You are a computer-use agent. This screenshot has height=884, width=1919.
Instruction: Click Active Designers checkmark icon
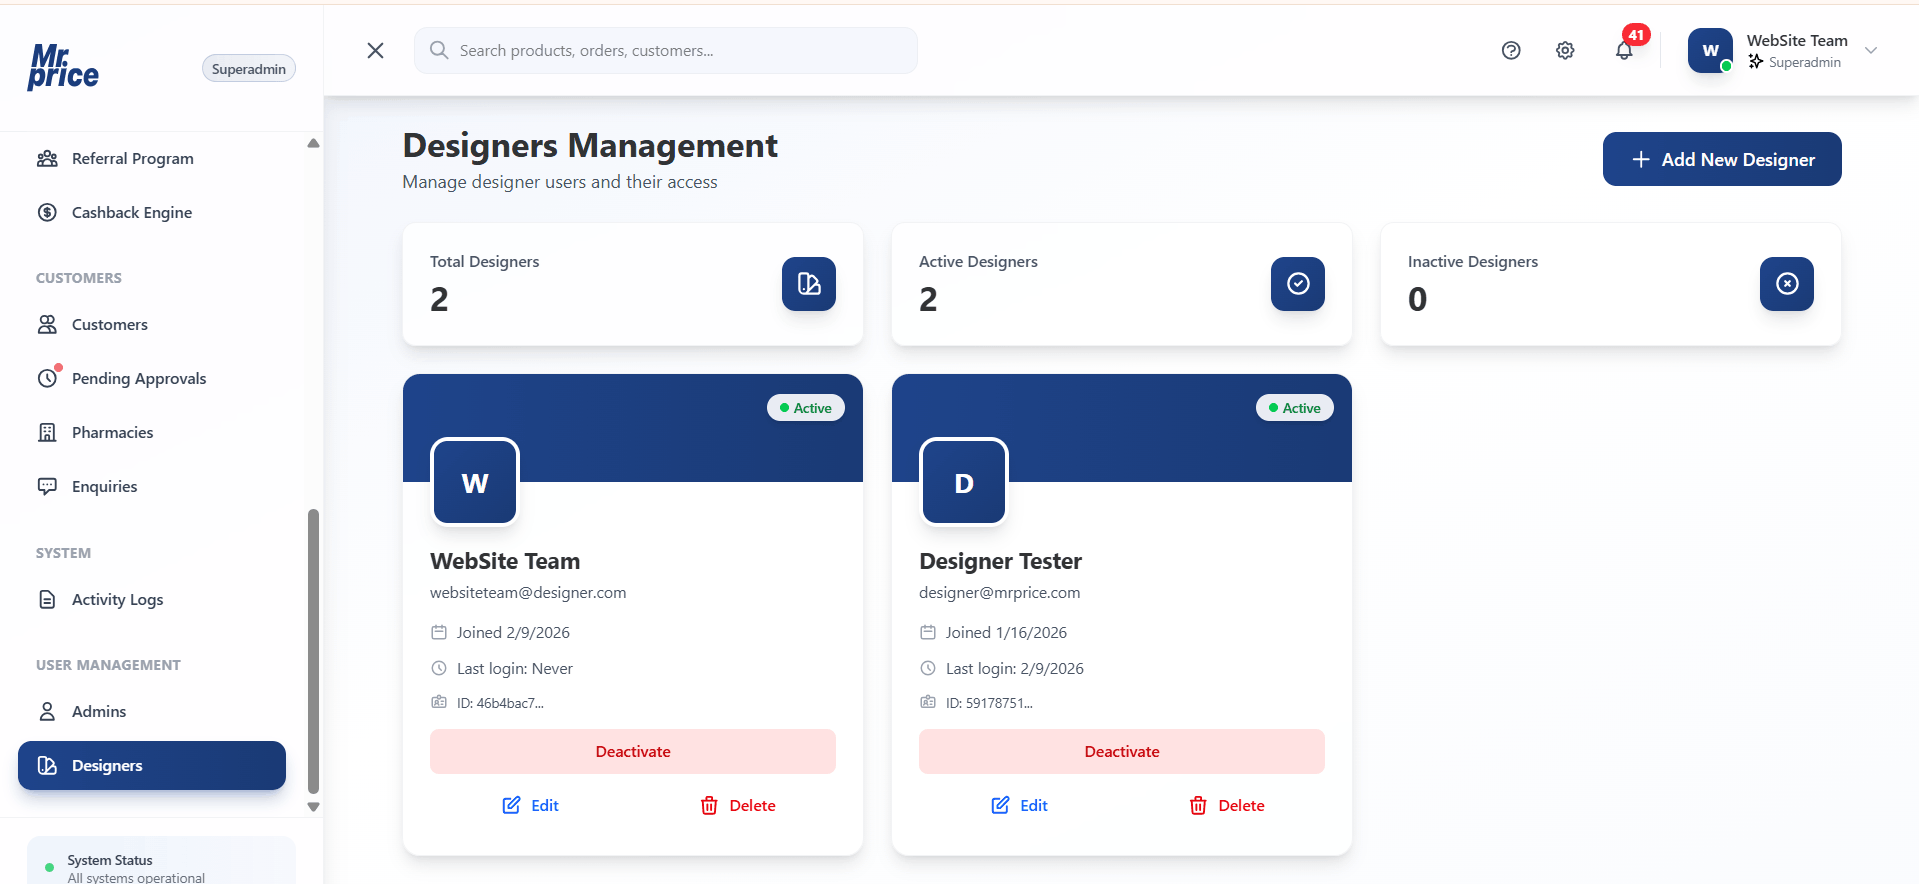coord(1298,284)
